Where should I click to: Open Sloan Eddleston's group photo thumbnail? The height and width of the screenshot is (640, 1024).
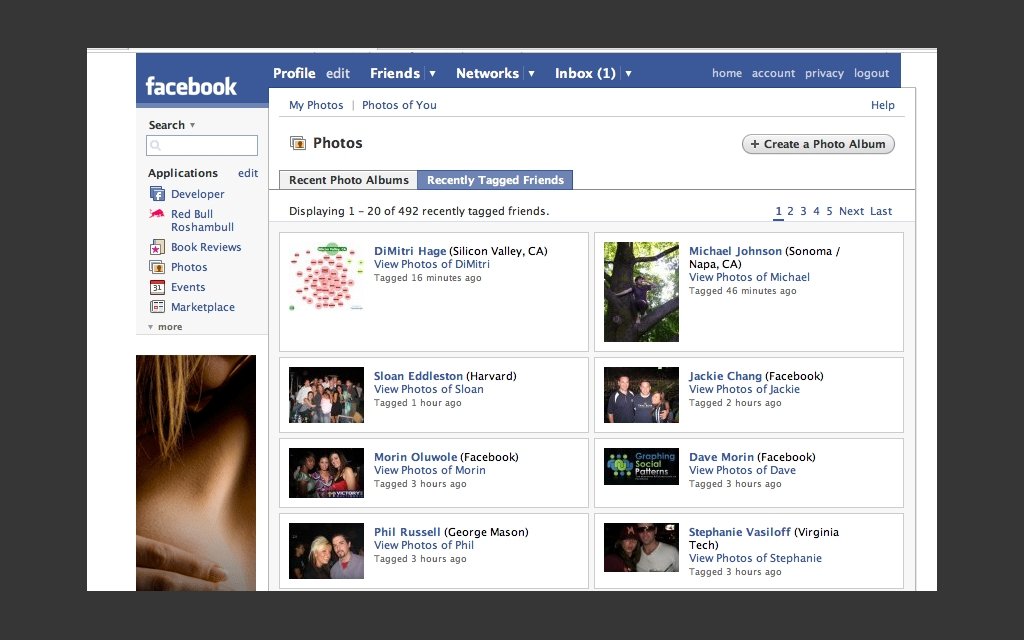(x=327, y=394)
